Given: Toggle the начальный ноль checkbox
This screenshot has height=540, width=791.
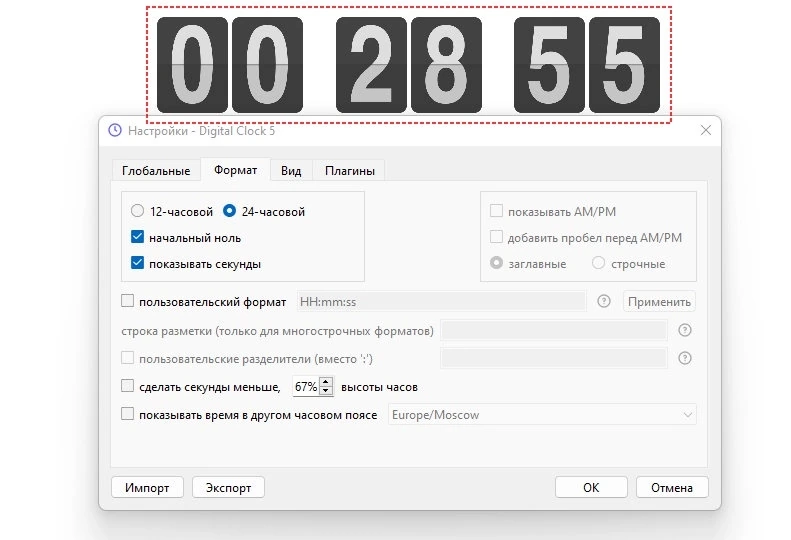Looking at the screenshot, I should 137,237.
